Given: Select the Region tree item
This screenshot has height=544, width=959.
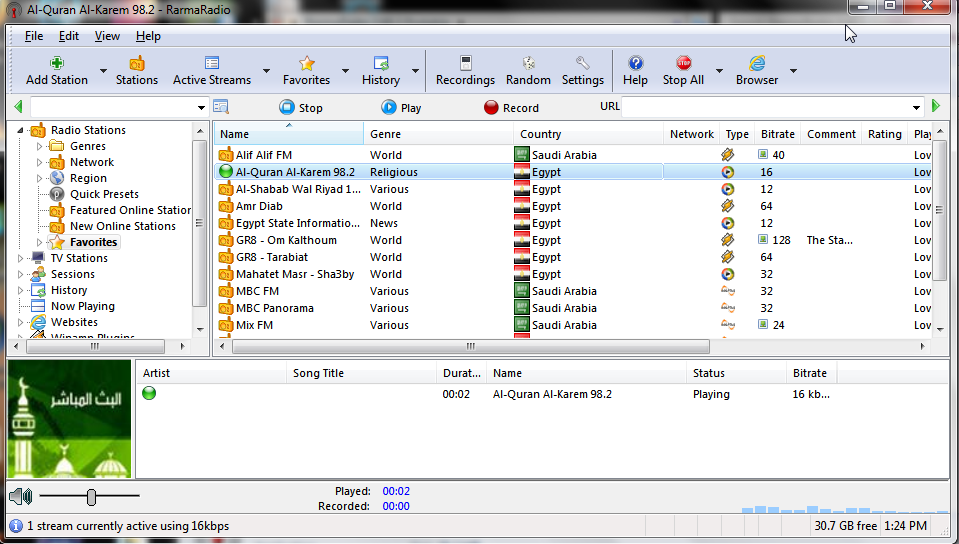Looking at the screenshot, I should pyautogui.click(x=88, y=178).
